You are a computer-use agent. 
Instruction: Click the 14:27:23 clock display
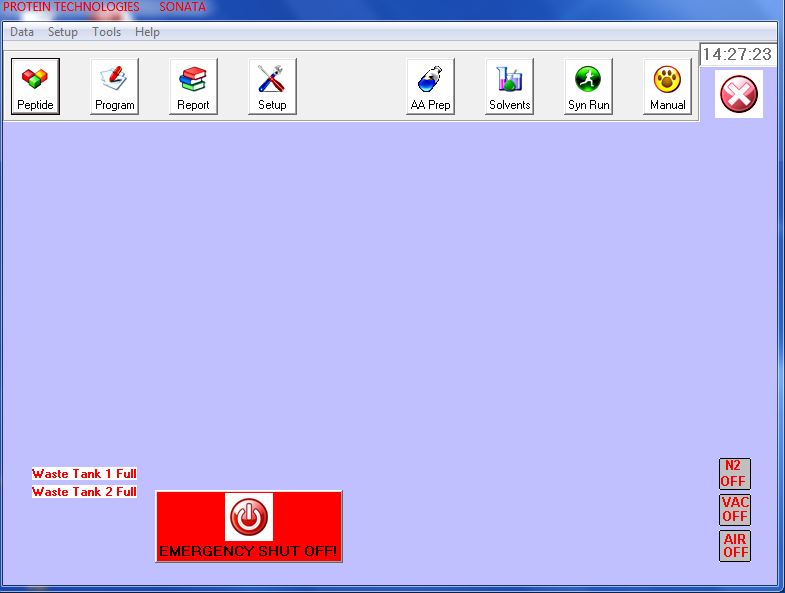click(x=737, y=54)
